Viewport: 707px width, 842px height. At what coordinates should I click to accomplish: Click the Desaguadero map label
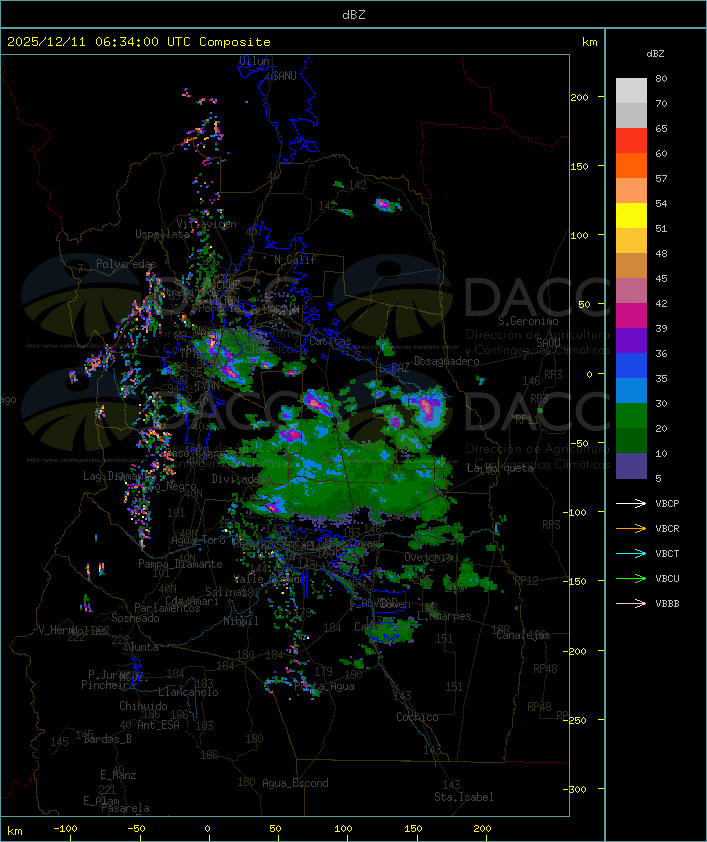(446, 361)
